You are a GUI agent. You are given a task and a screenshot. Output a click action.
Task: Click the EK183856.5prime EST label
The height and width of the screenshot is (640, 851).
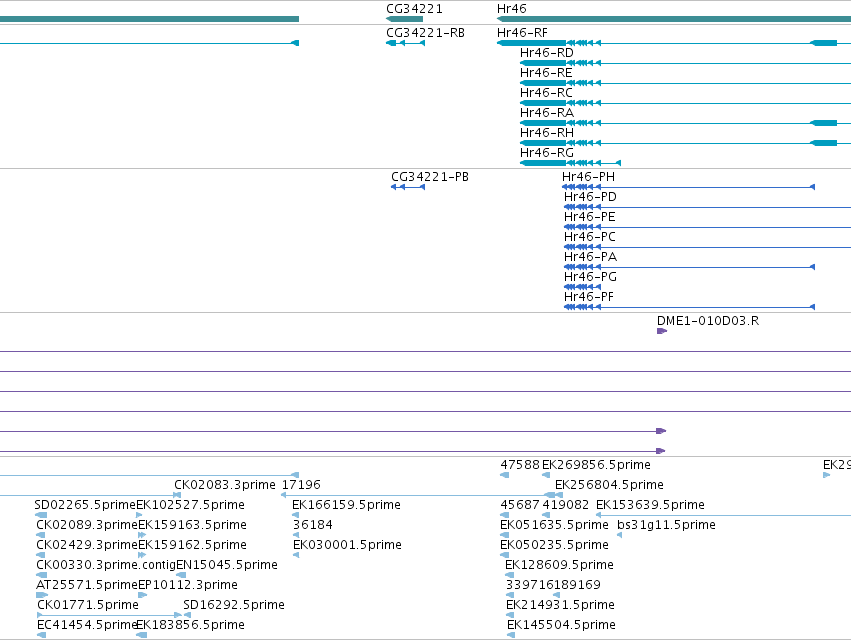pos(190,625)
